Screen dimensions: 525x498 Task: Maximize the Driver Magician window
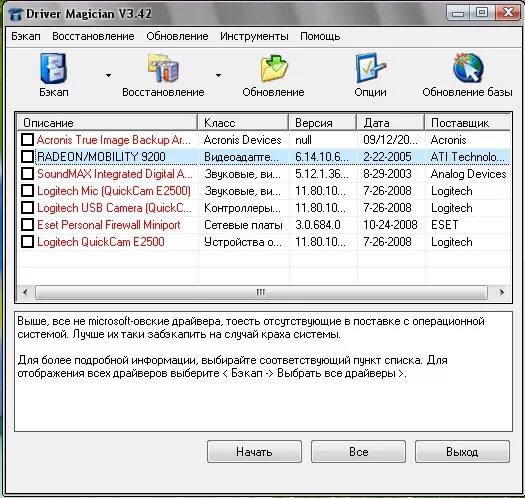[x=482, y=13]
